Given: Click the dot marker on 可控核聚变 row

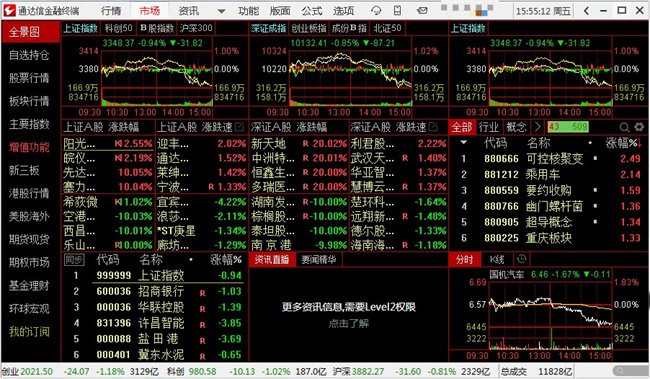Looking at the screenshot, I should pos(595,158).
